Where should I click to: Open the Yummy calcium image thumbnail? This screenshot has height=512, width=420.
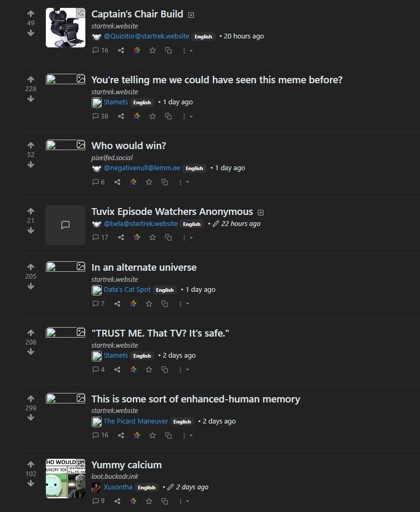click(x=65, y=478)
